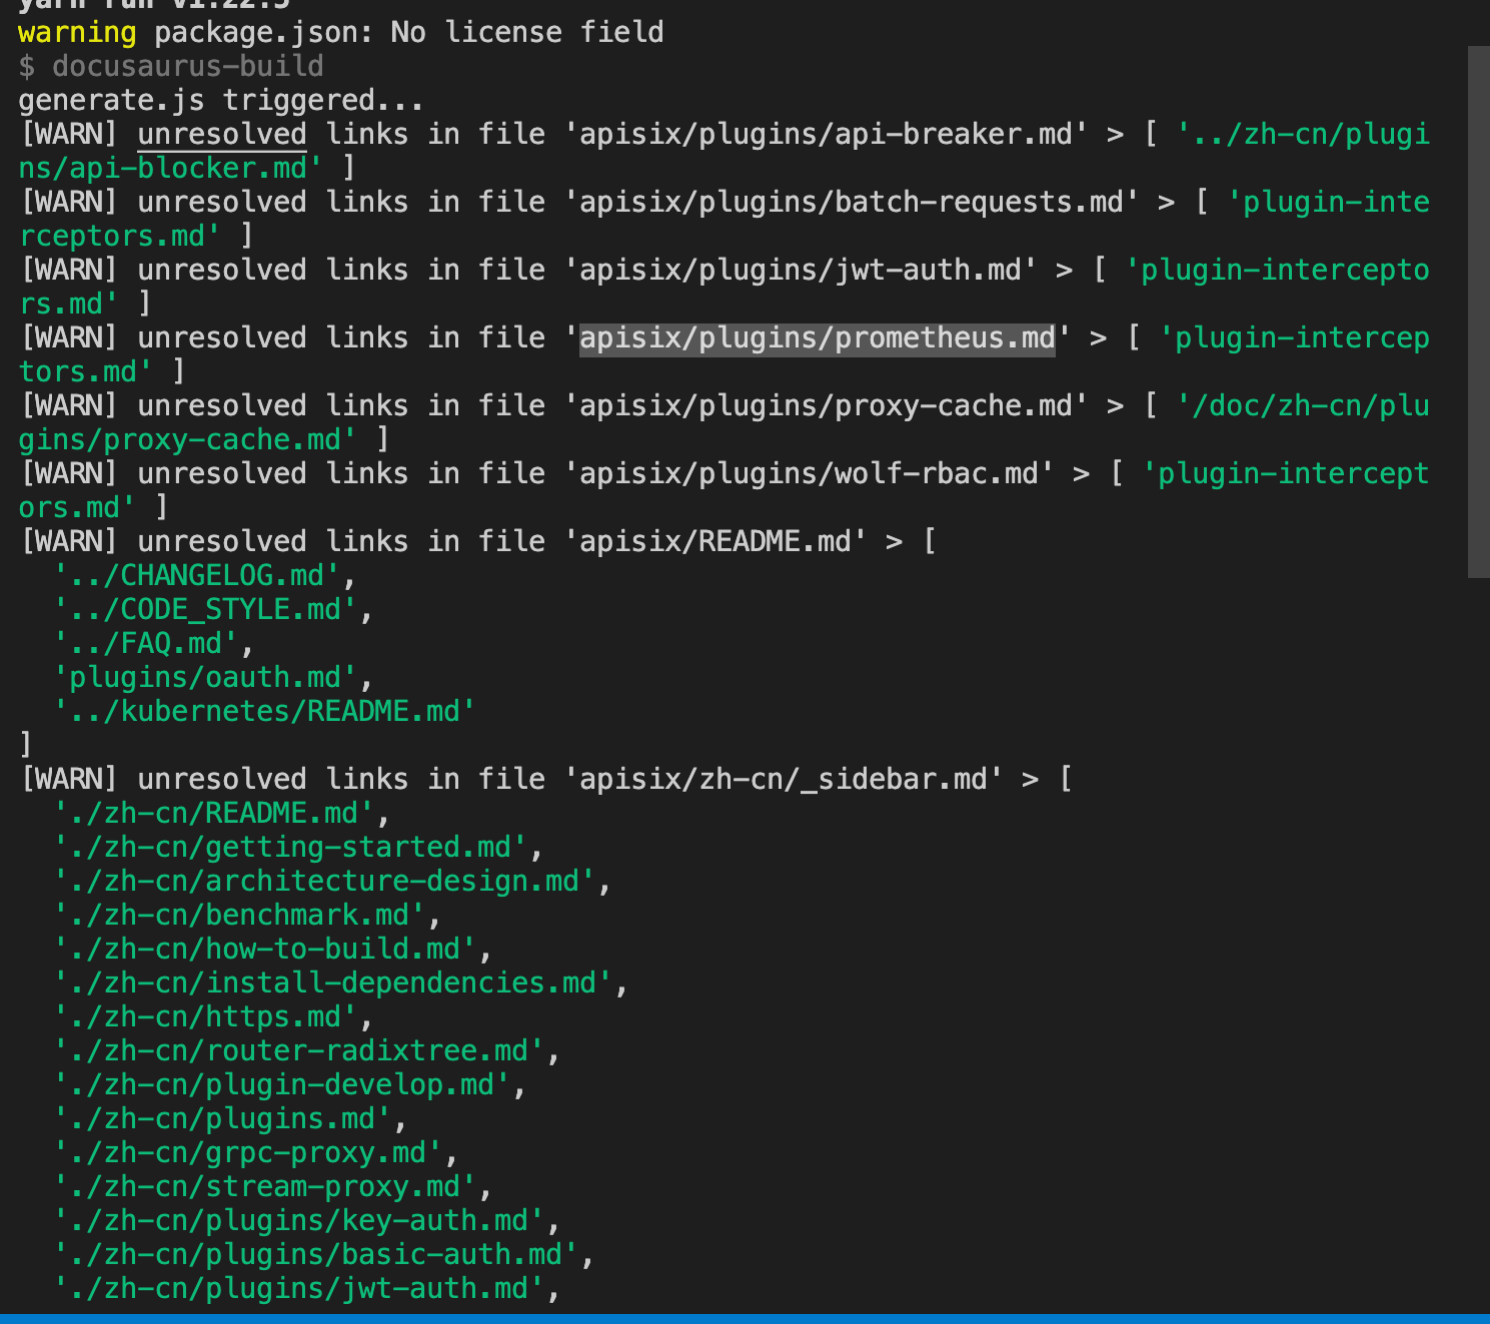Click the 'generate.js triggered...' line
1490x1324 pixels.
221,100
